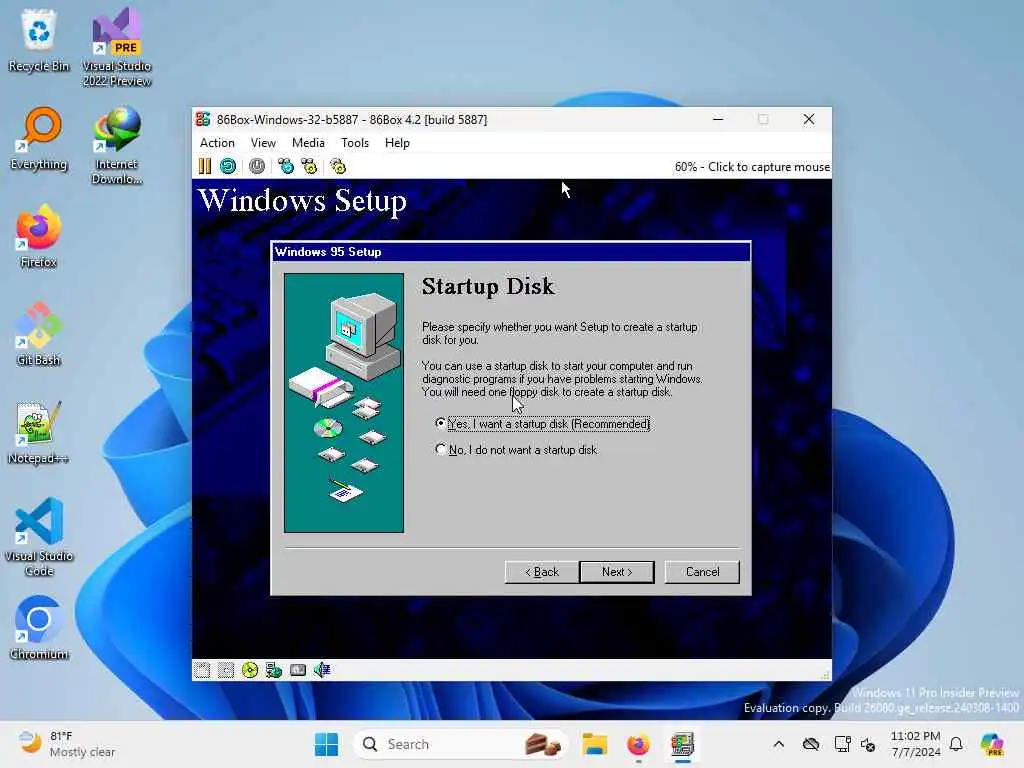Send Ctrl+Alt+Esc via first yellow gear icon
The width and height of the screenshot is (1024, 768).
(309, 167)
